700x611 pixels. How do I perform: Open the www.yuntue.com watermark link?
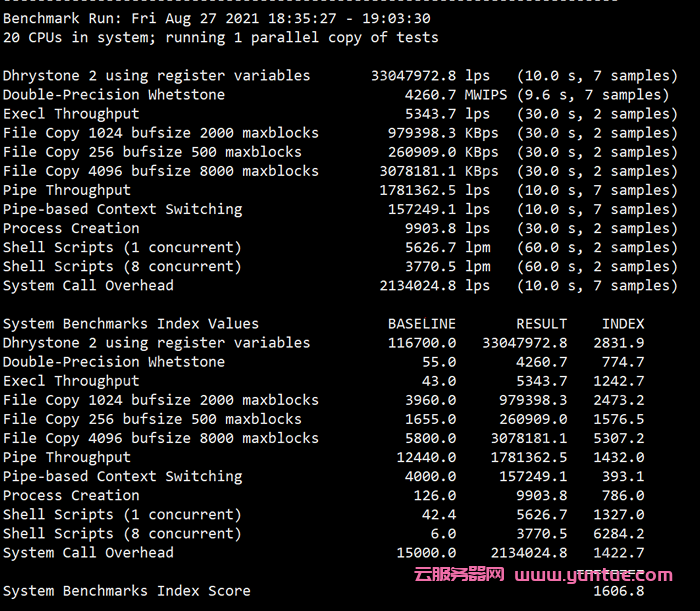click(x=594, y=575)
